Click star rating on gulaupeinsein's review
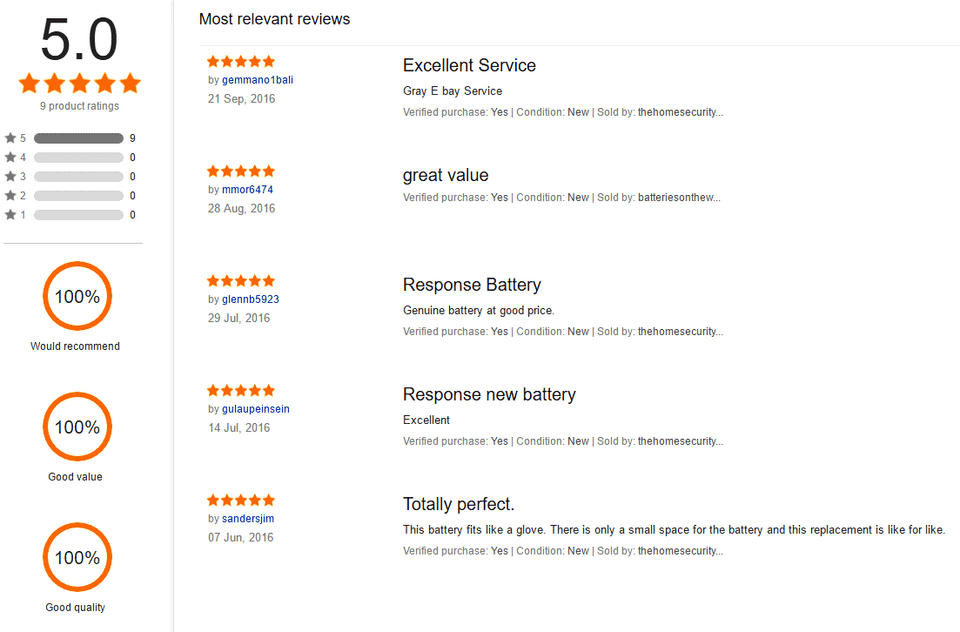Image resolution: width=960 pixels, height=632 pixels. (240, 391)
